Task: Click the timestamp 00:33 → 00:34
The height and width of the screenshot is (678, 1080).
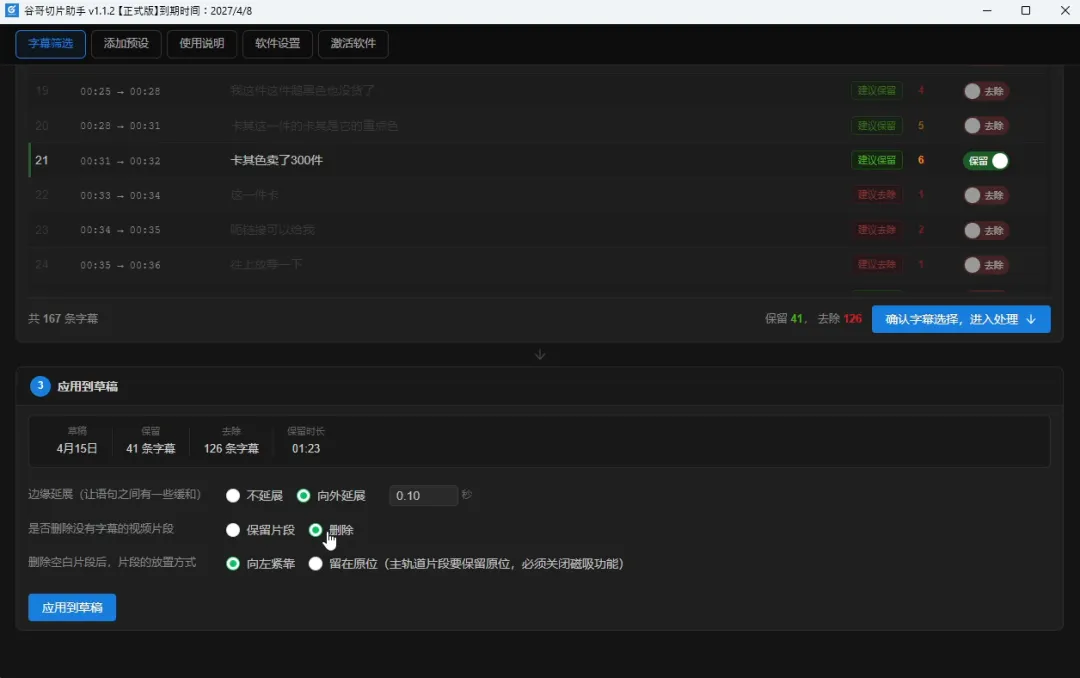Action: point(120,196)
